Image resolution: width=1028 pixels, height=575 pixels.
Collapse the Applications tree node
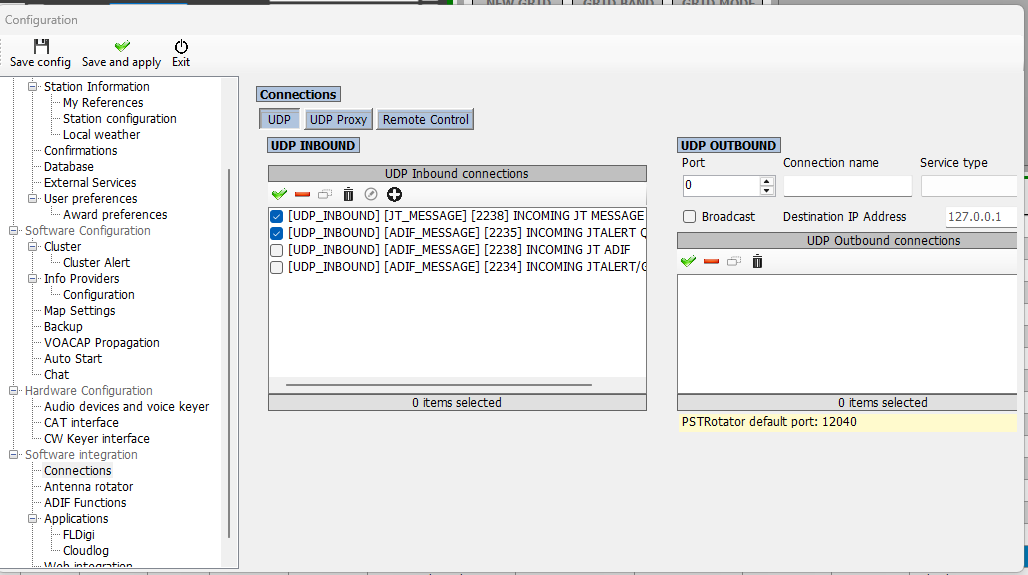pyautogui.click(x=32, y=519)
